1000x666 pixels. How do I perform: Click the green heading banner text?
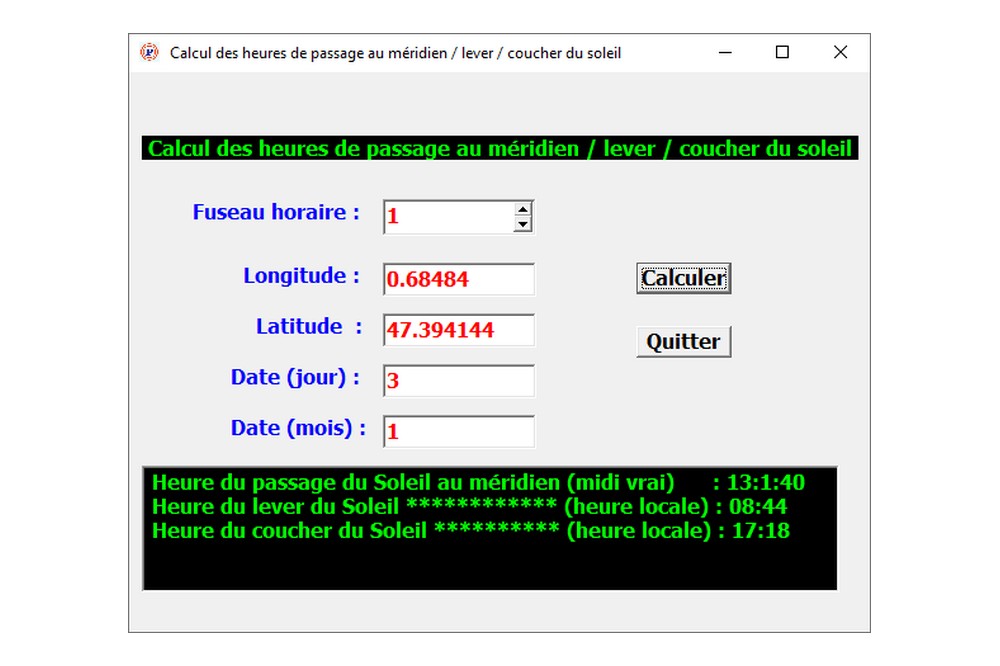coord(499,148)
